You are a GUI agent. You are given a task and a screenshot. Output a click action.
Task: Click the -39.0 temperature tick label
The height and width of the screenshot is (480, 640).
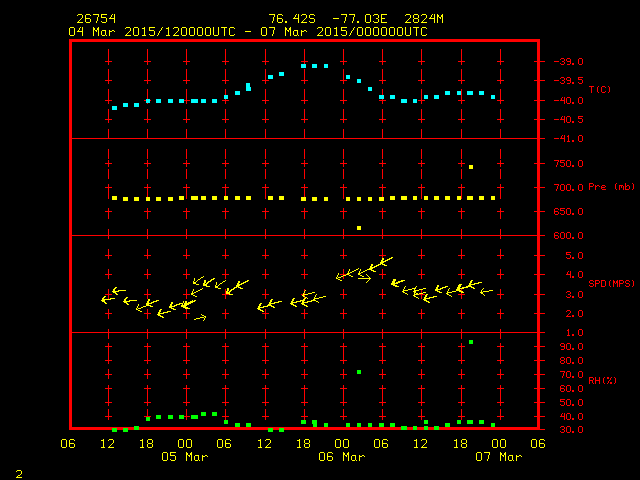click(568, 62)
